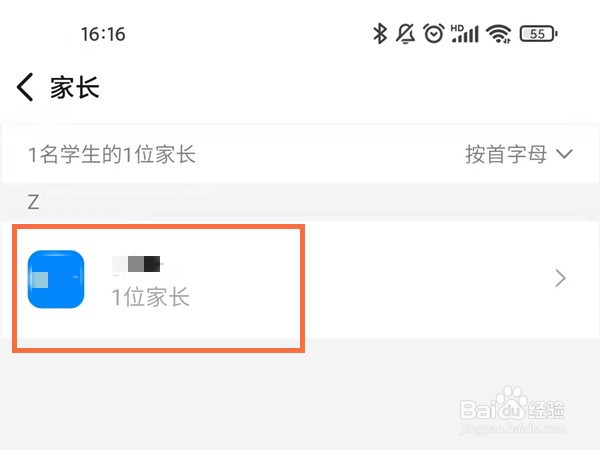Select the Z alphabetical section header
Image resolution: width=600 pixels, height=450 pixels.
[x=33, y=202]
